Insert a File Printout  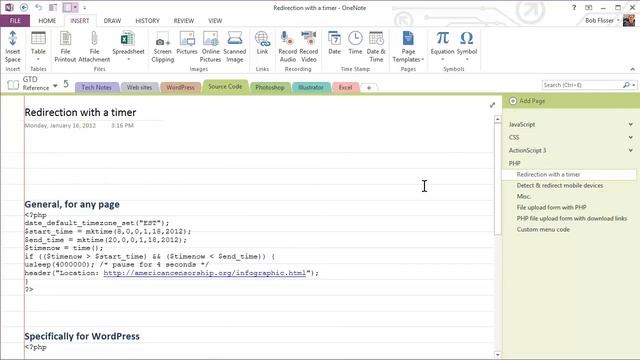65,47
